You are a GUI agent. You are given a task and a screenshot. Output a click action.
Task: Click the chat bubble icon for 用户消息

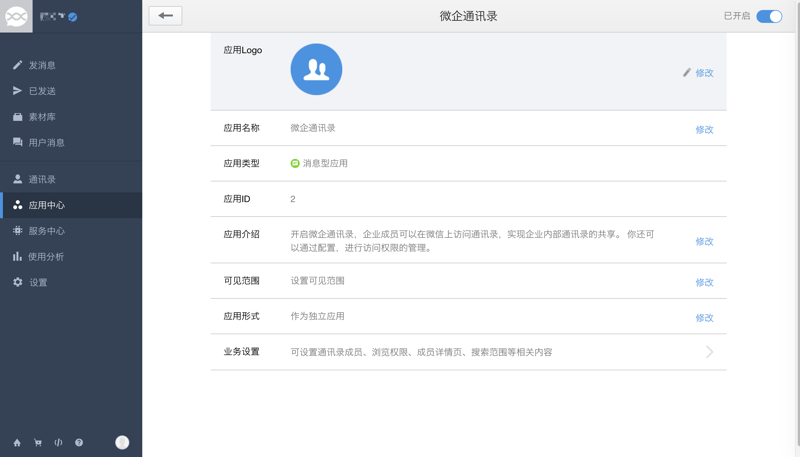pyautogui.click(x=17, y=142)
